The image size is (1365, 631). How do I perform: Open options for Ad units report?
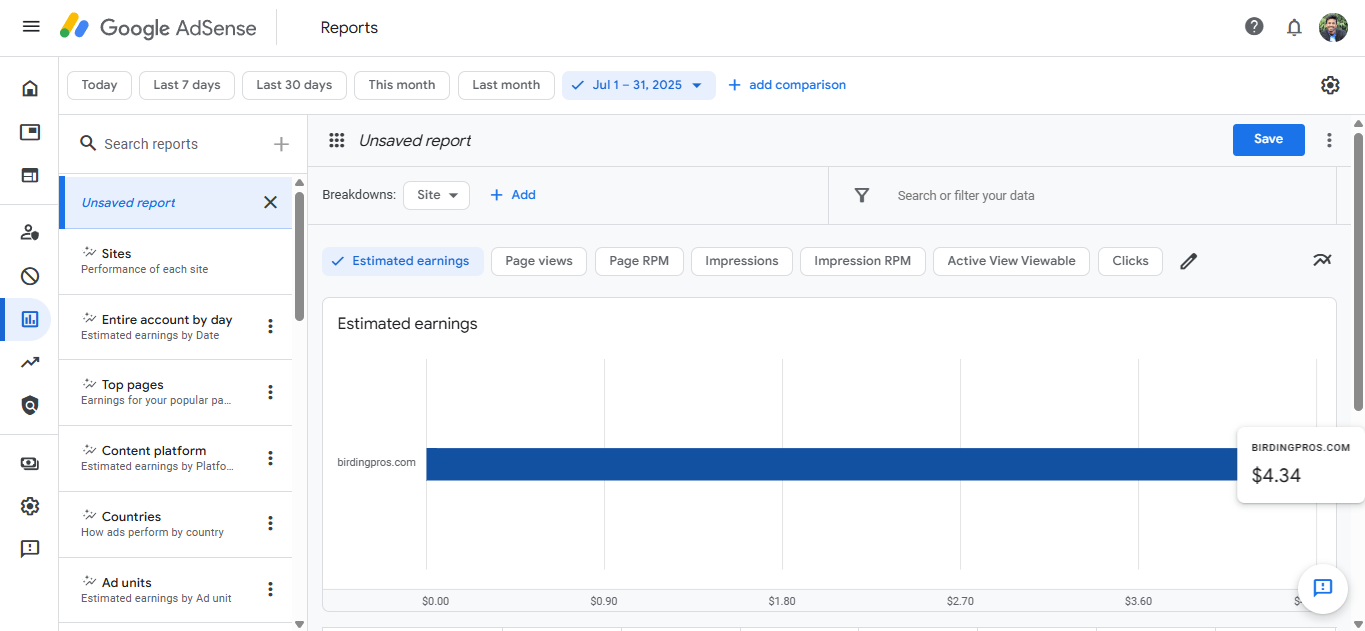(270, 589)
